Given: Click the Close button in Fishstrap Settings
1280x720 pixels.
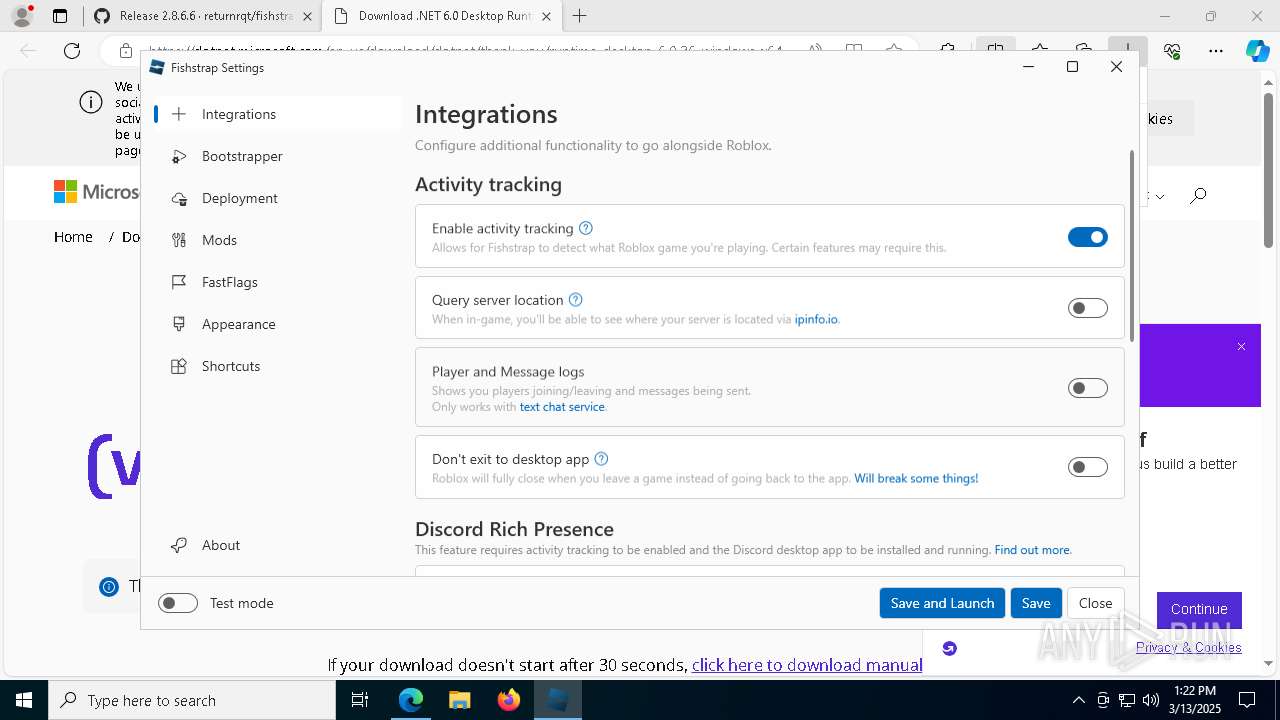Looking at the screenshot, I should pos(1095,603).
